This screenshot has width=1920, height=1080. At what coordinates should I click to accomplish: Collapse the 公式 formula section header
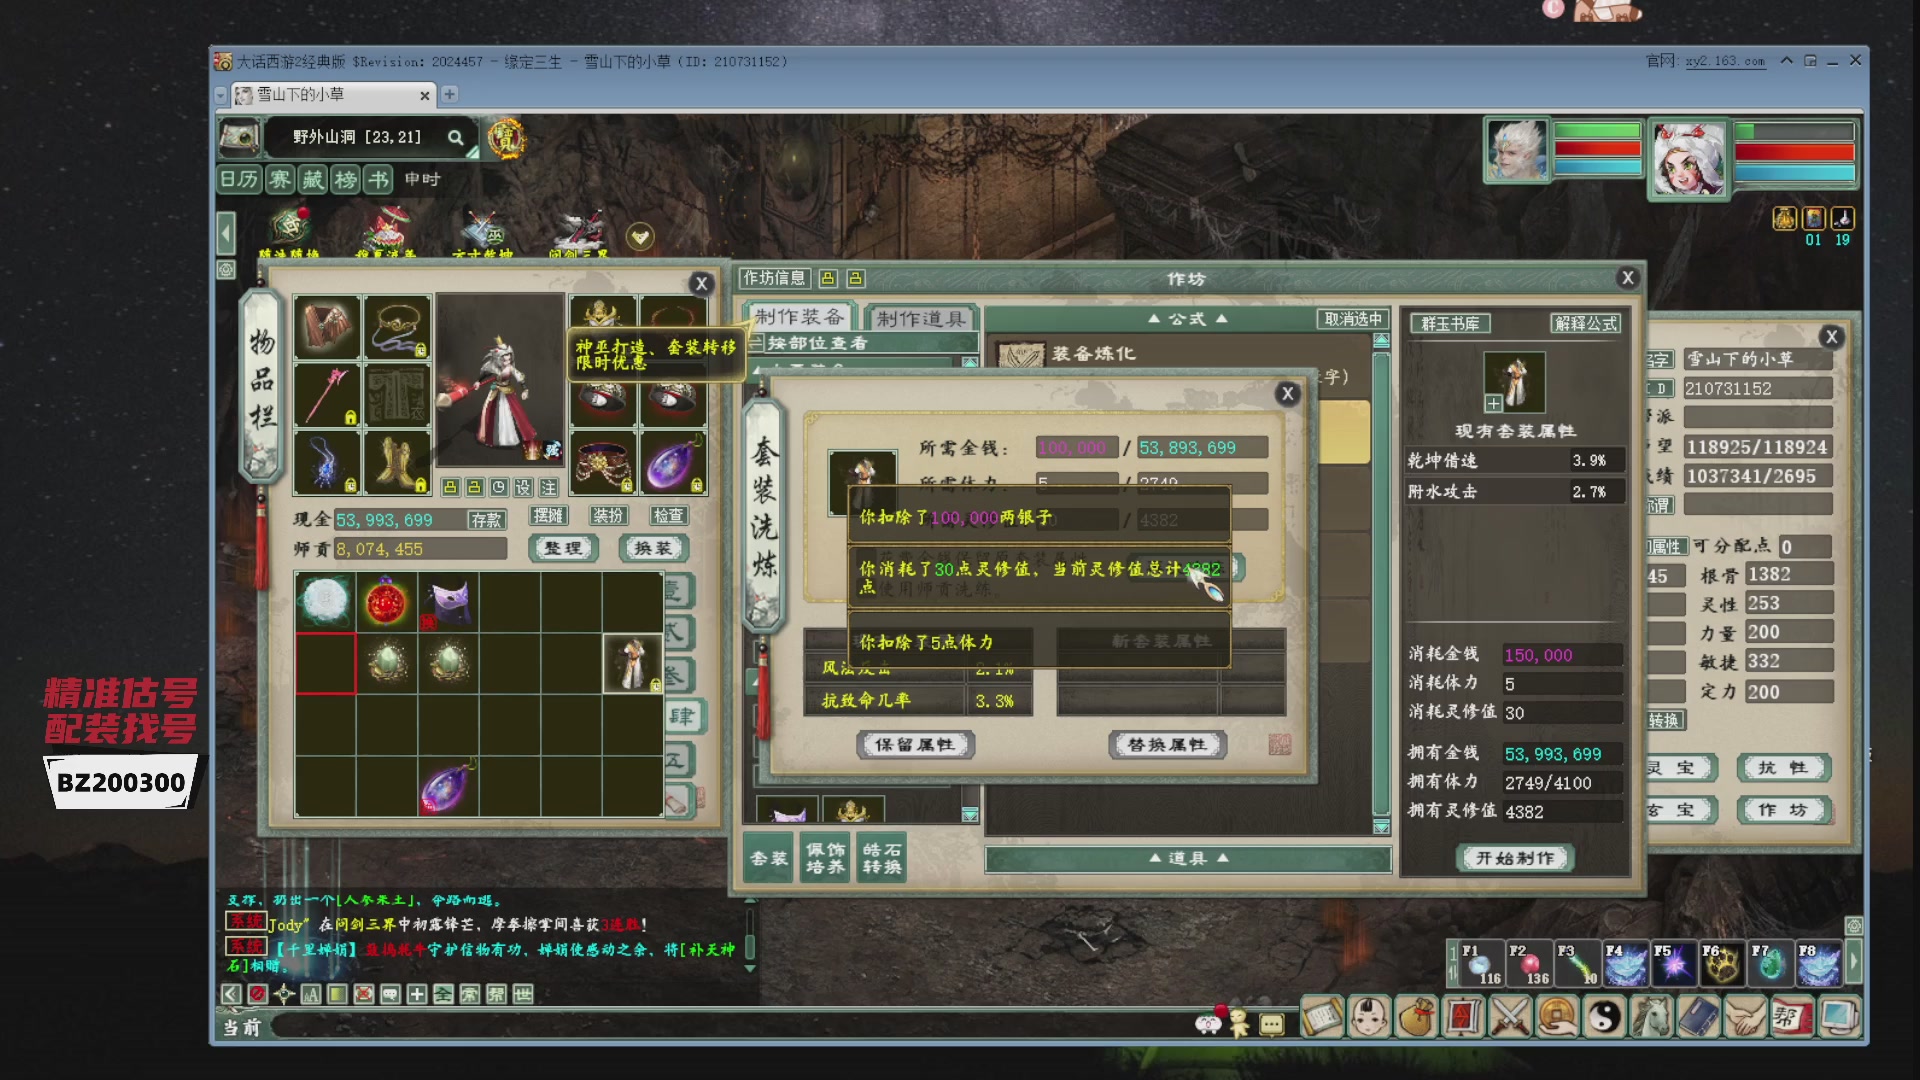tap(1187, 319)
